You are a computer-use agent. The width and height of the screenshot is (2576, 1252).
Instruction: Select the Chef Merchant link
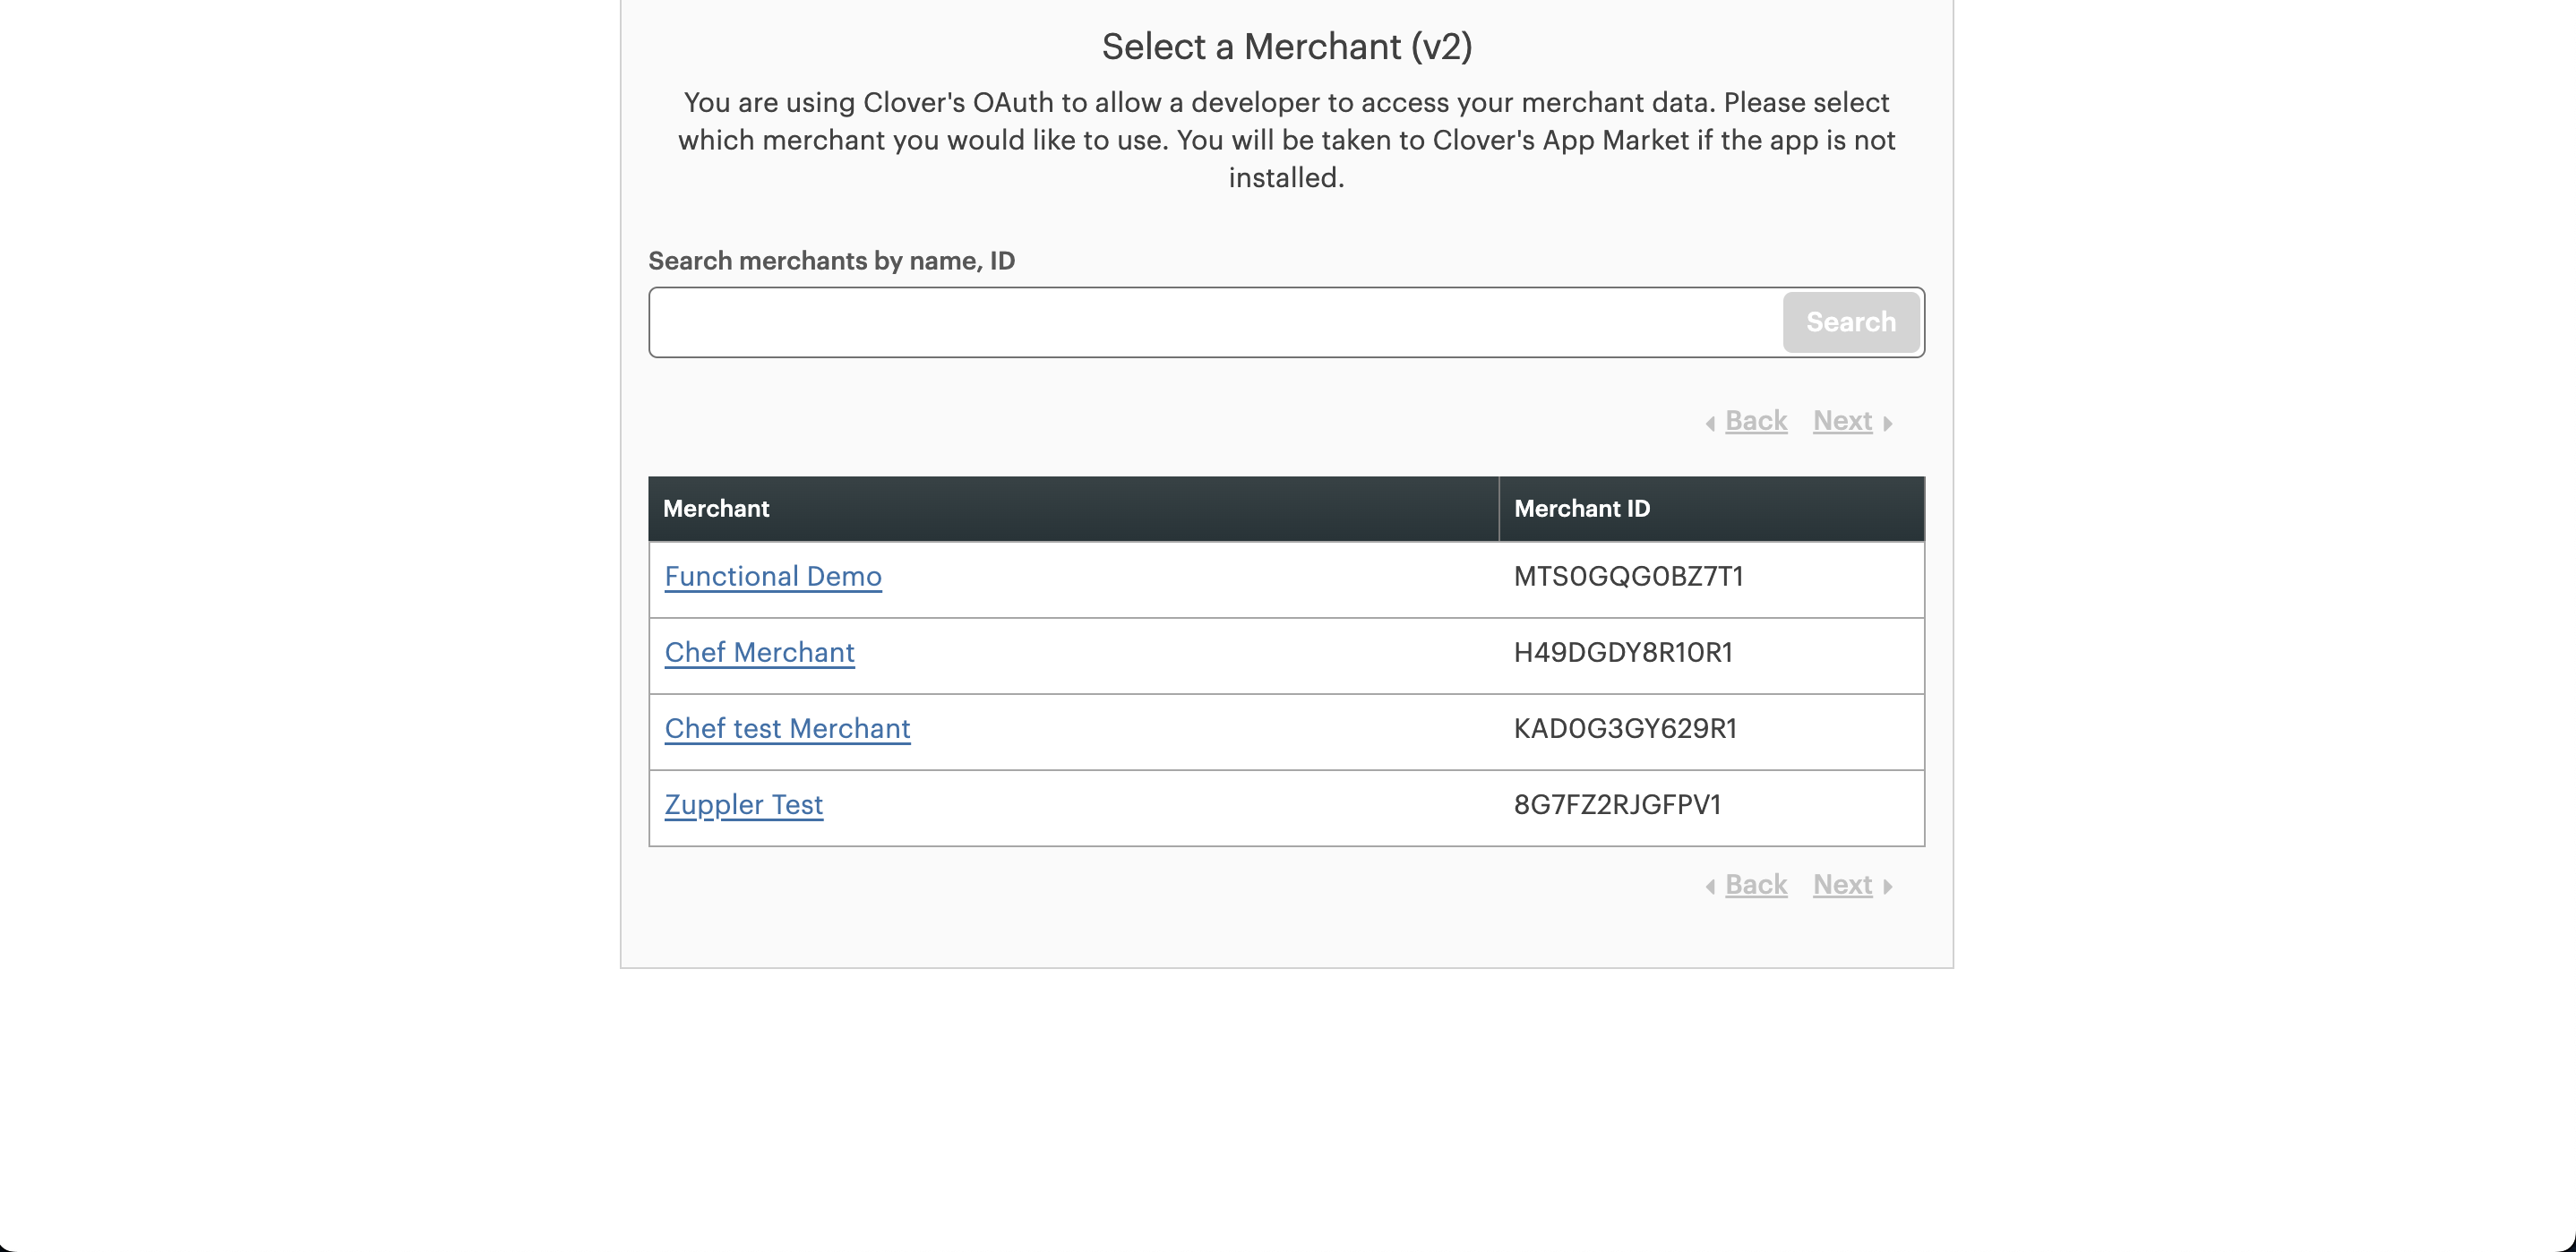click(x=759, y=652)
